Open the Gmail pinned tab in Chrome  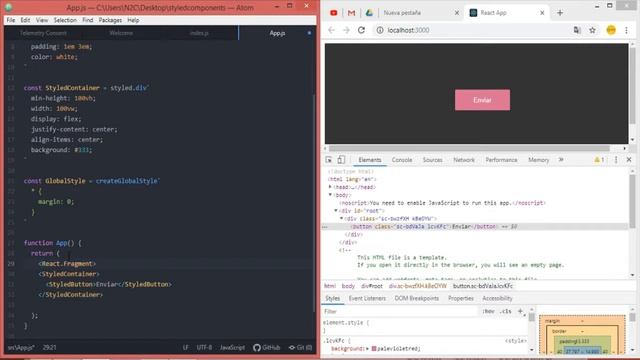click(x=351, y=13)
